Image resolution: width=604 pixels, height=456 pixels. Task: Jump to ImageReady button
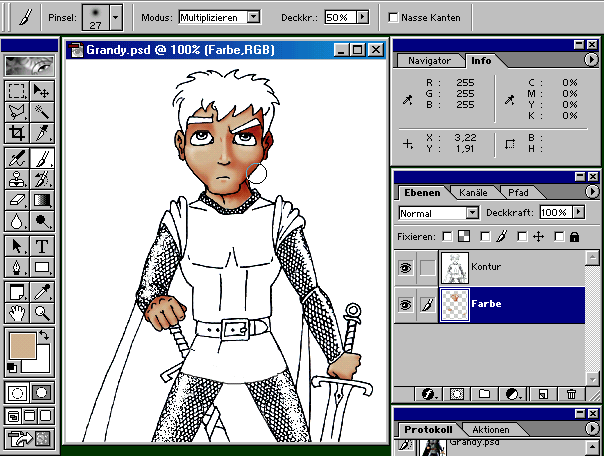(x=29, y=438)
